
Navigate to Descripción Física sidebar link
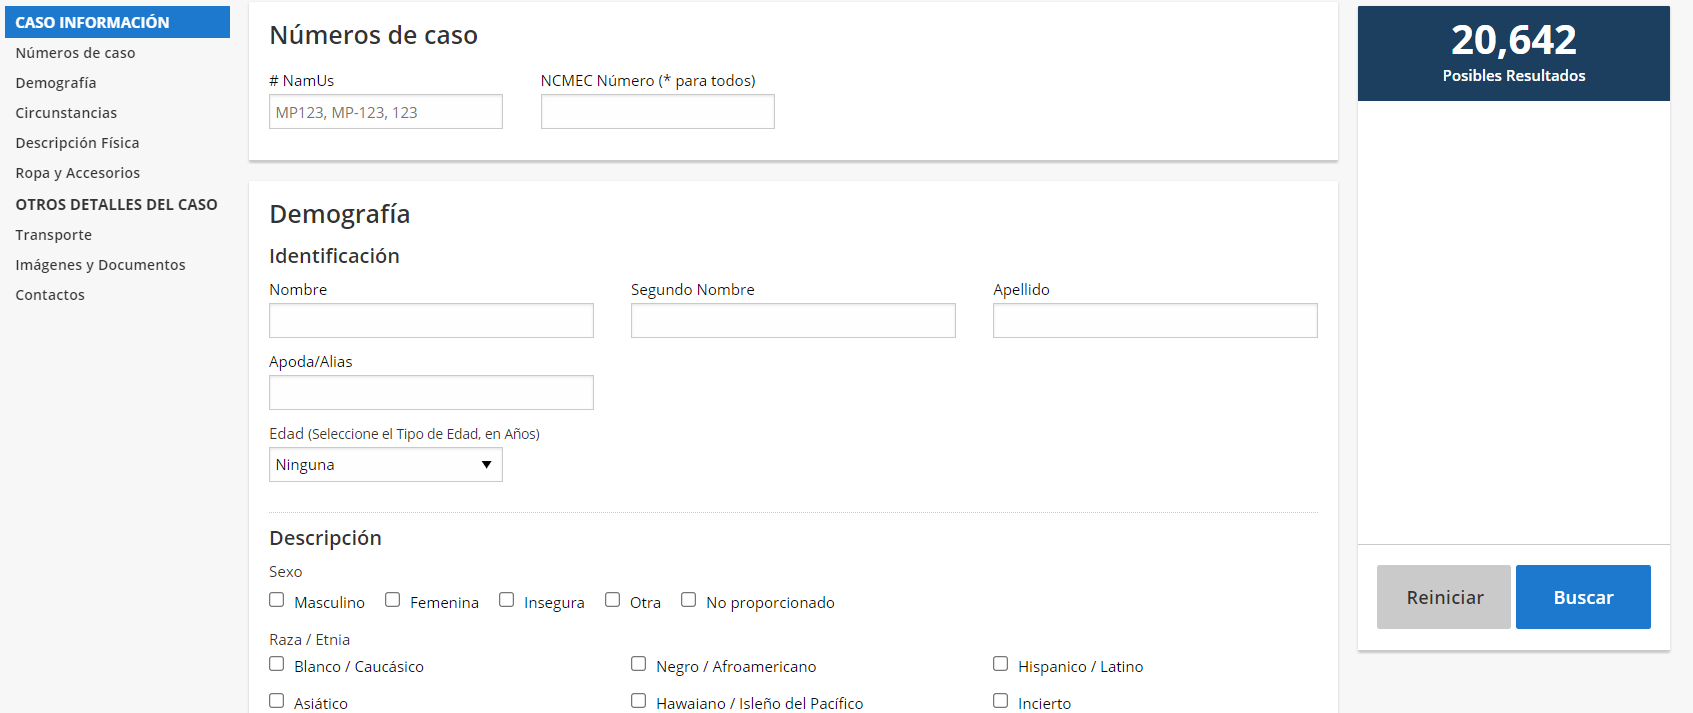pyautogui.click(x=77, y=143)
